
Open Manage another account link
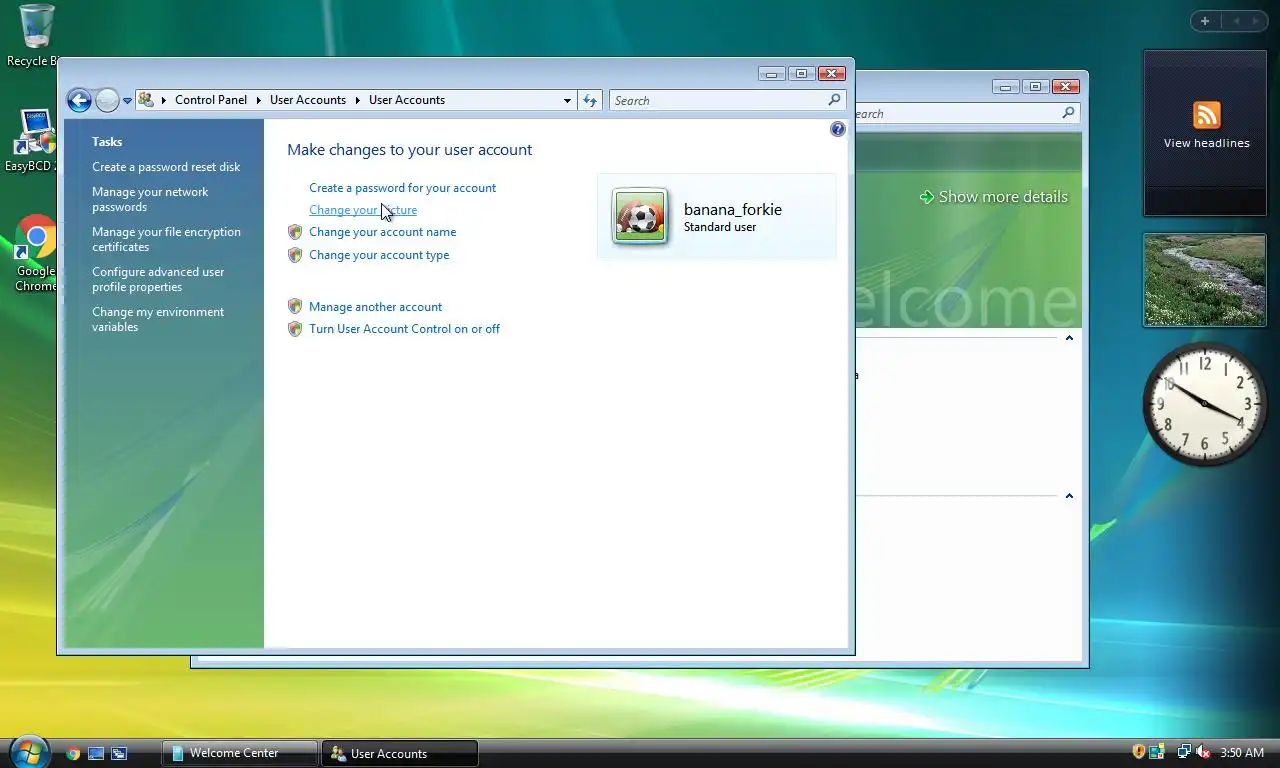click(x=375, y=307)
